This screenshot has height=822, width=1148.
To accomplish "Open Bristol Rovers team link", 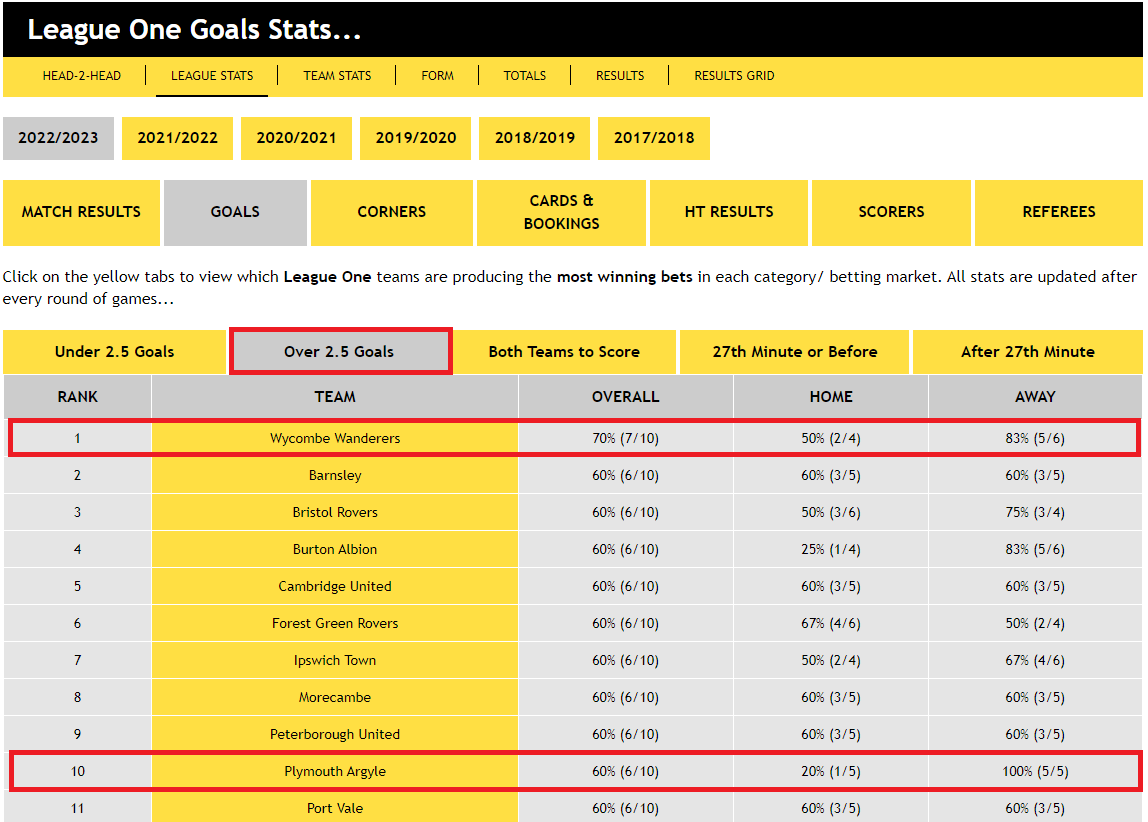I will coord(335,512).
